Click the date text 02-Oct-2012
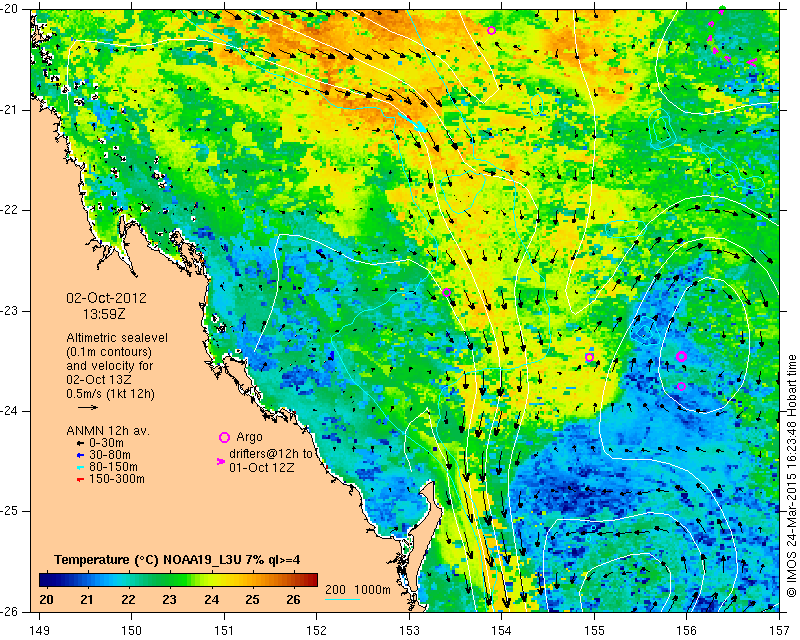This screenshot has height=640, width=800. [x=107, y=298]
